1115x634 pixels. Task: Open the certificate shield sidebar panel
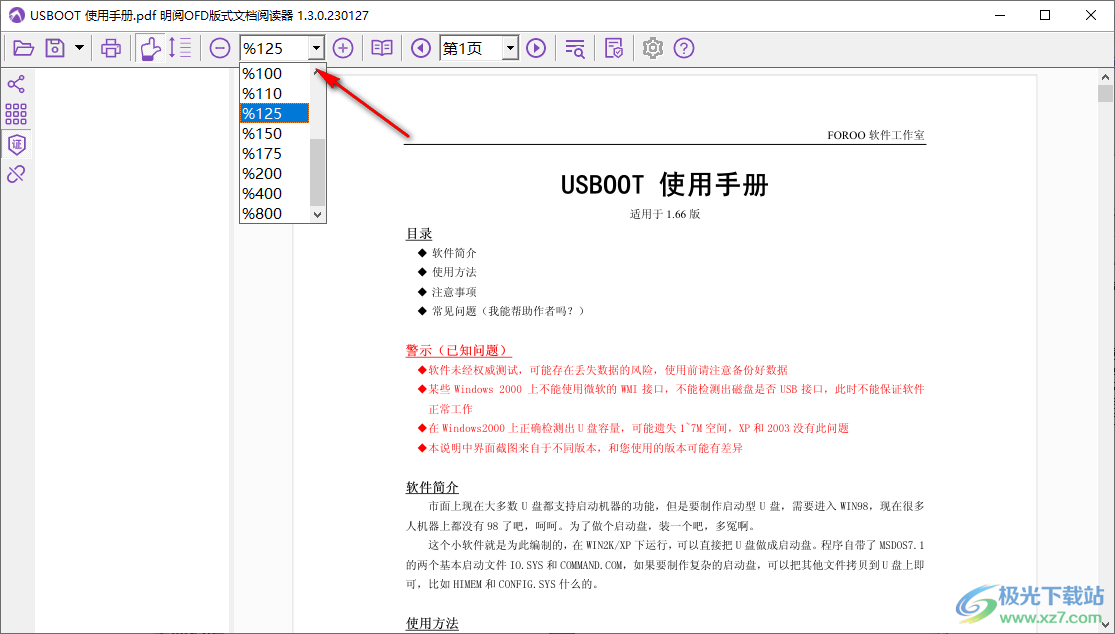[16, 144]
